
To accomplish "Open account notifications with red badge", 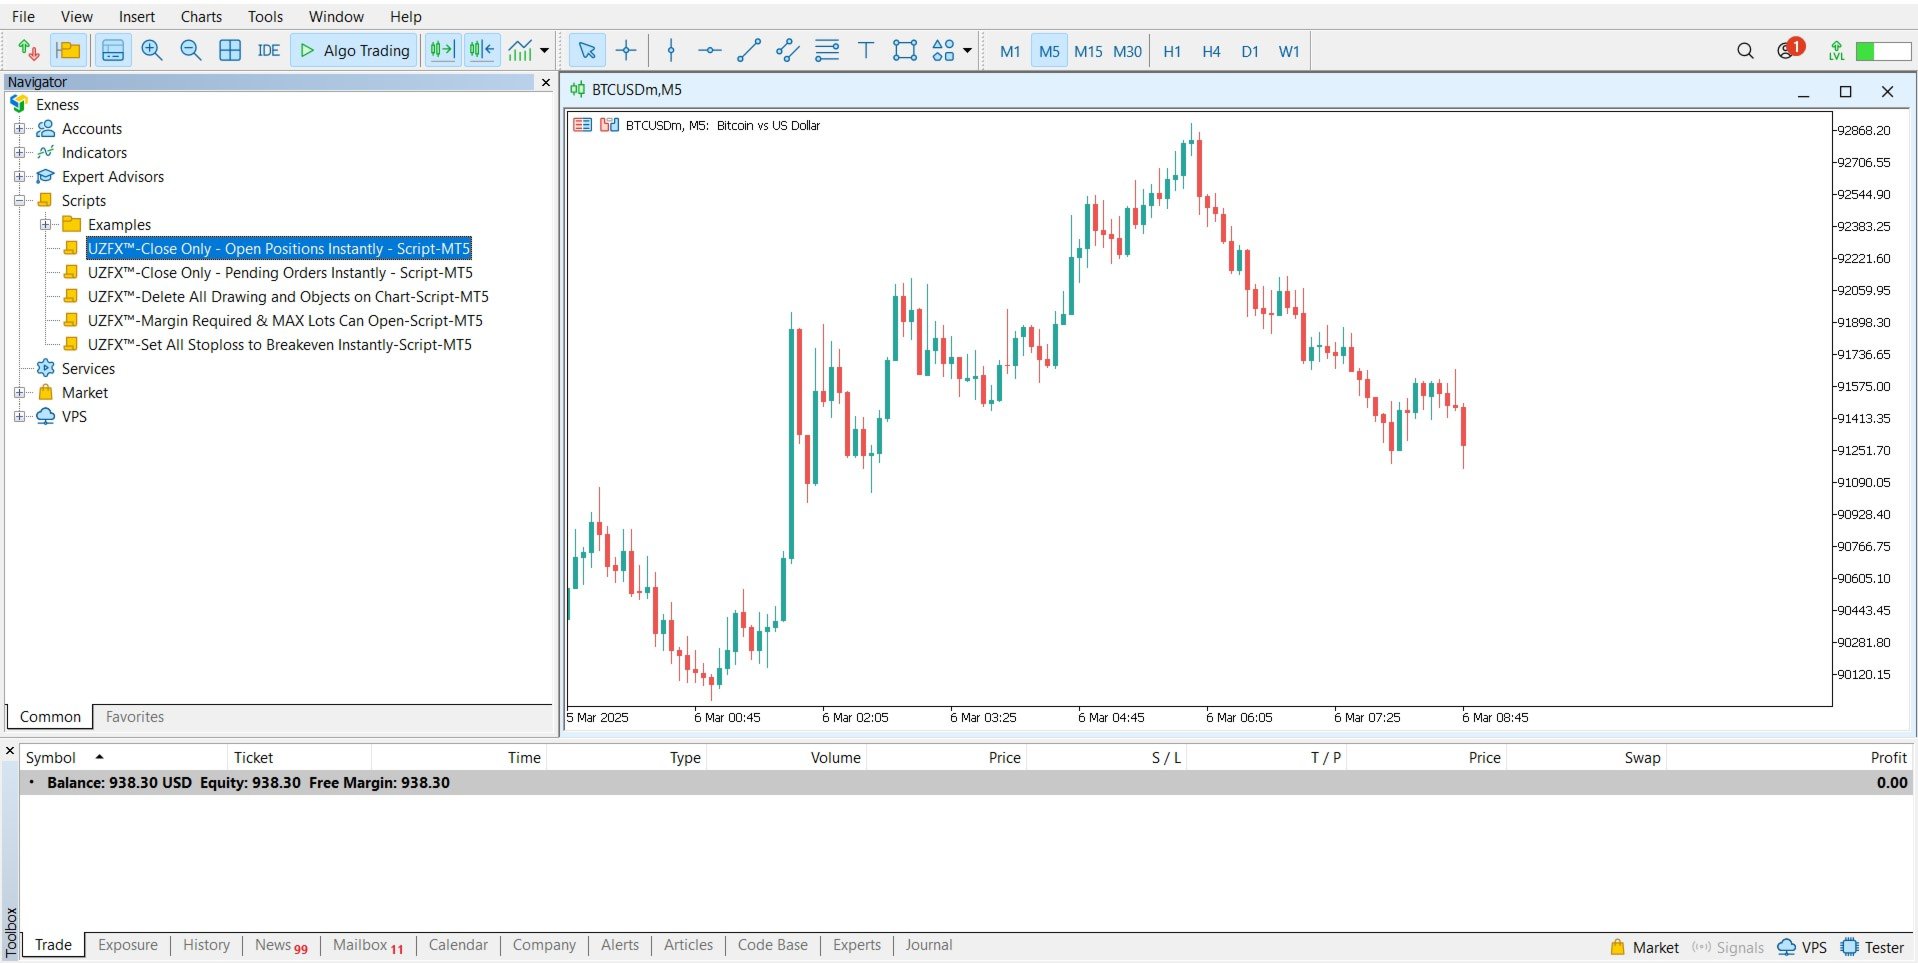I will [1789, 49].
